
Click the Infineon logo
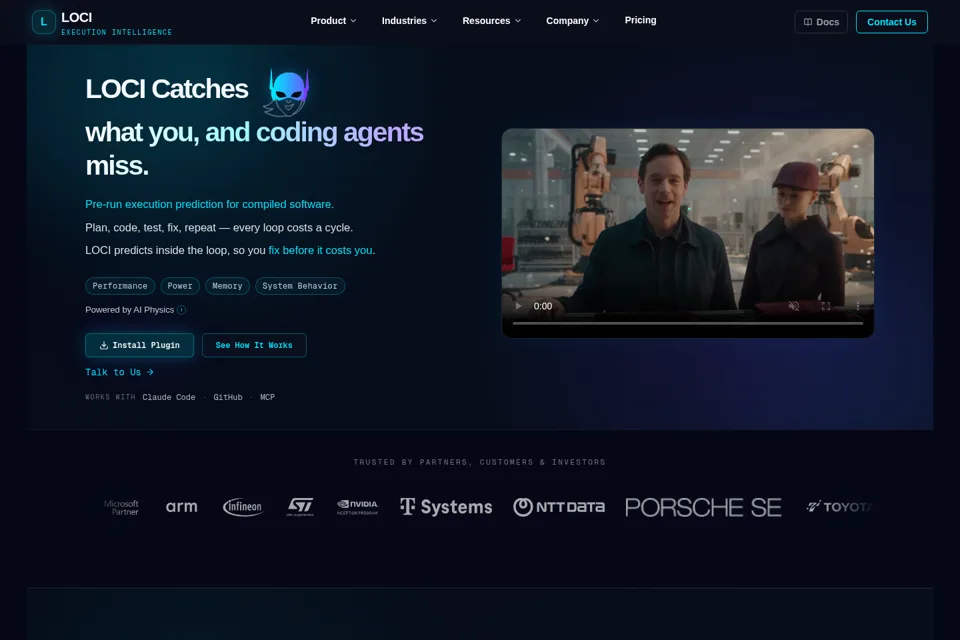click(243, 507)
